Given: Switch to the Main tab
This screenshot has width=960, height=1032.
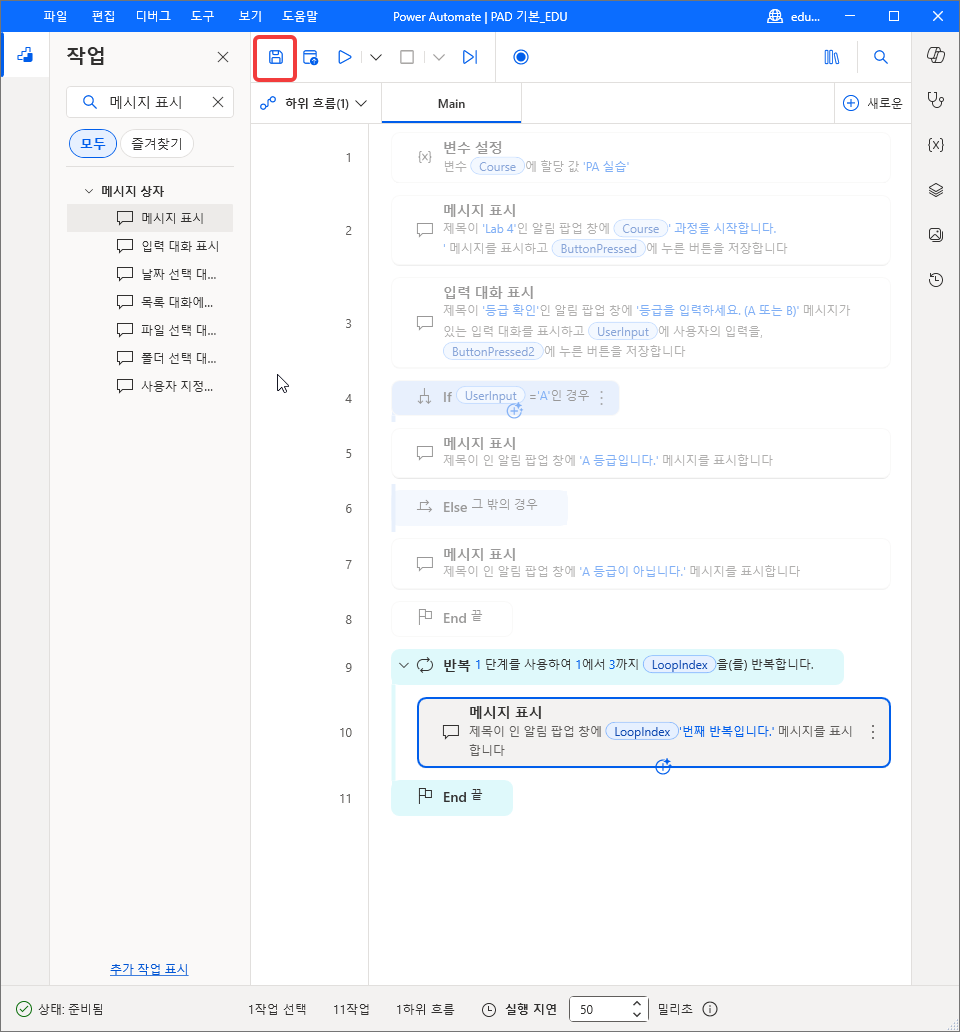Looking at the screenshot, I should point(451,103).
